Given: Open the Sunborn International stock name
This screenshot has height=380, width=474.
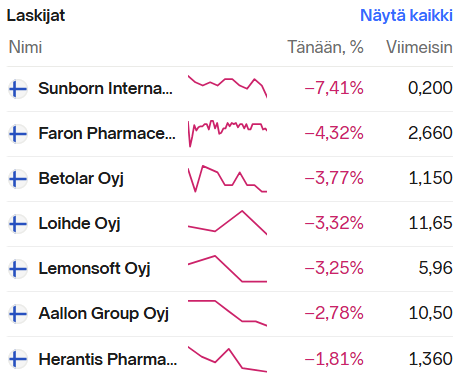Looking at the screenshot, I should [105, 89].
